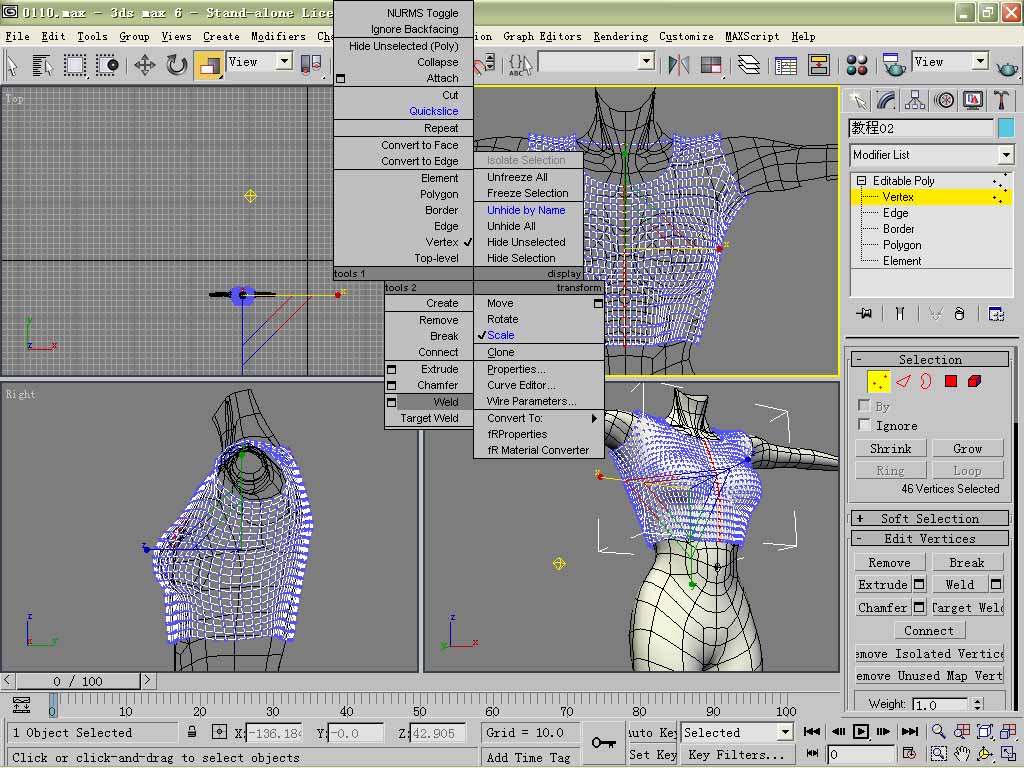Open the Named Selection Sets dropdown
Image resolution: width=1024 pixels, height=768 pixels.
646,62
